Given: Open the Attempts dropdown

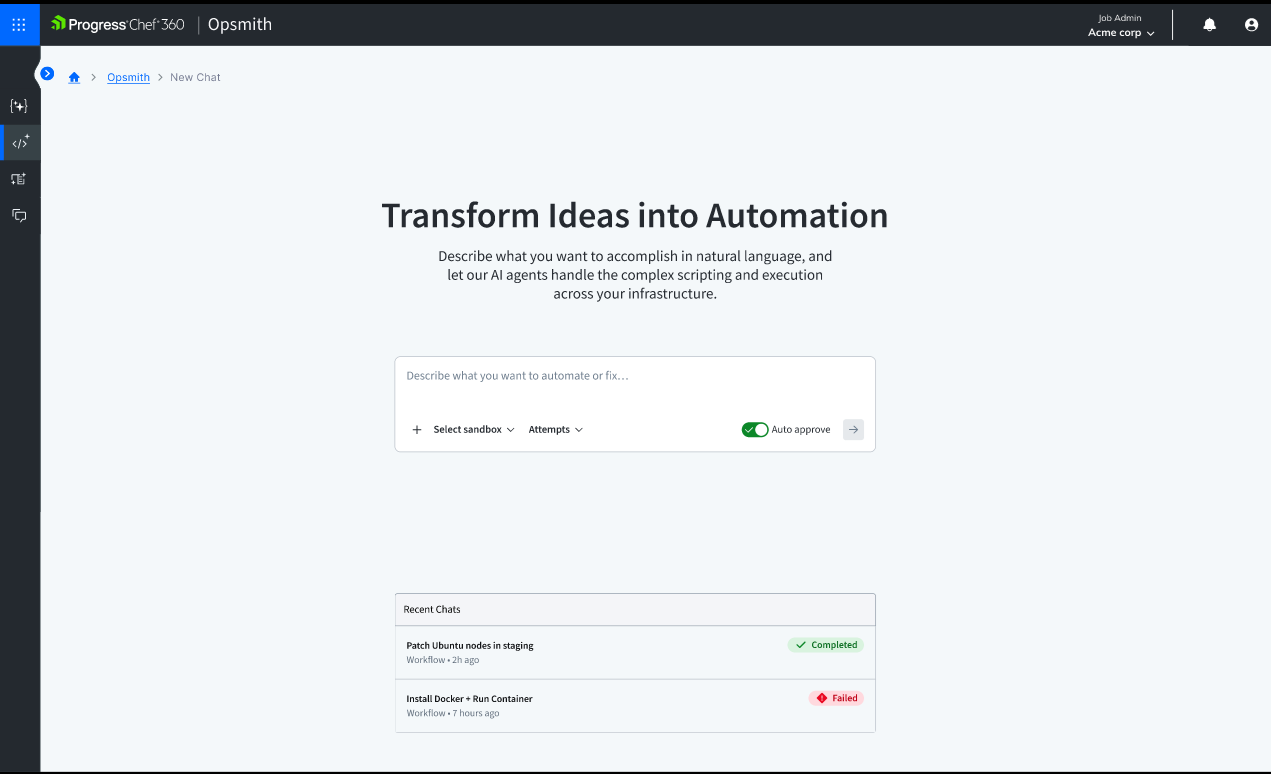Looking at the screenshot, I should point(555,430).
